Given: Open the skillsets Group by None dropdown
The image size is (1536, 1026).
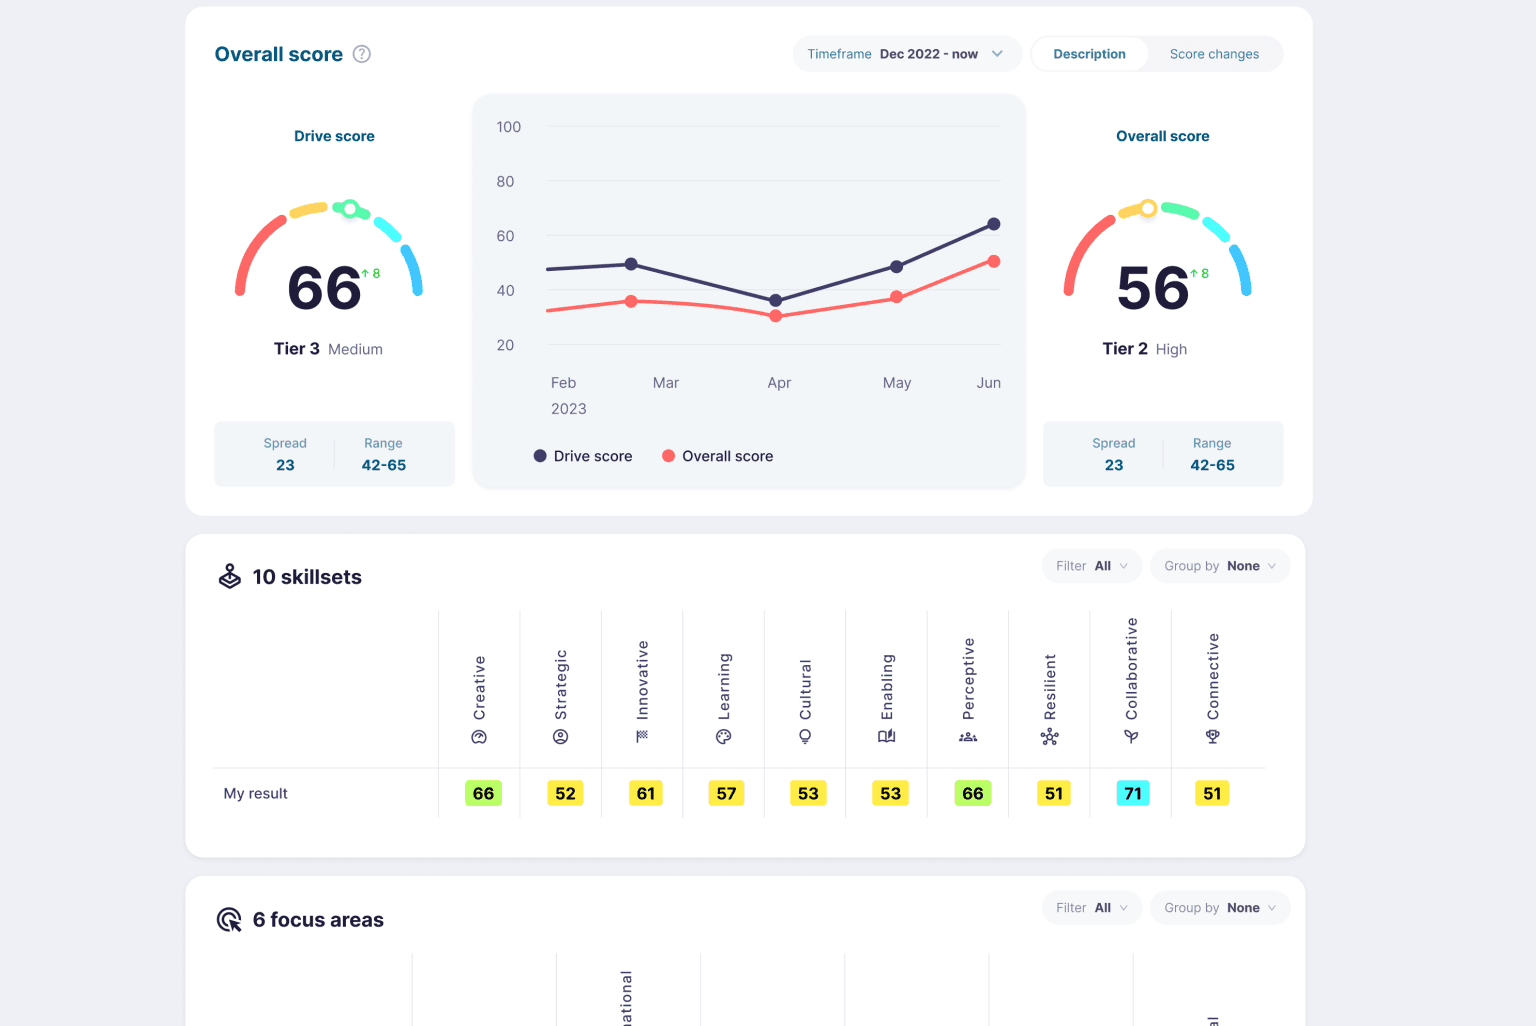Looking at the screenshot, I should [1220, 566].
